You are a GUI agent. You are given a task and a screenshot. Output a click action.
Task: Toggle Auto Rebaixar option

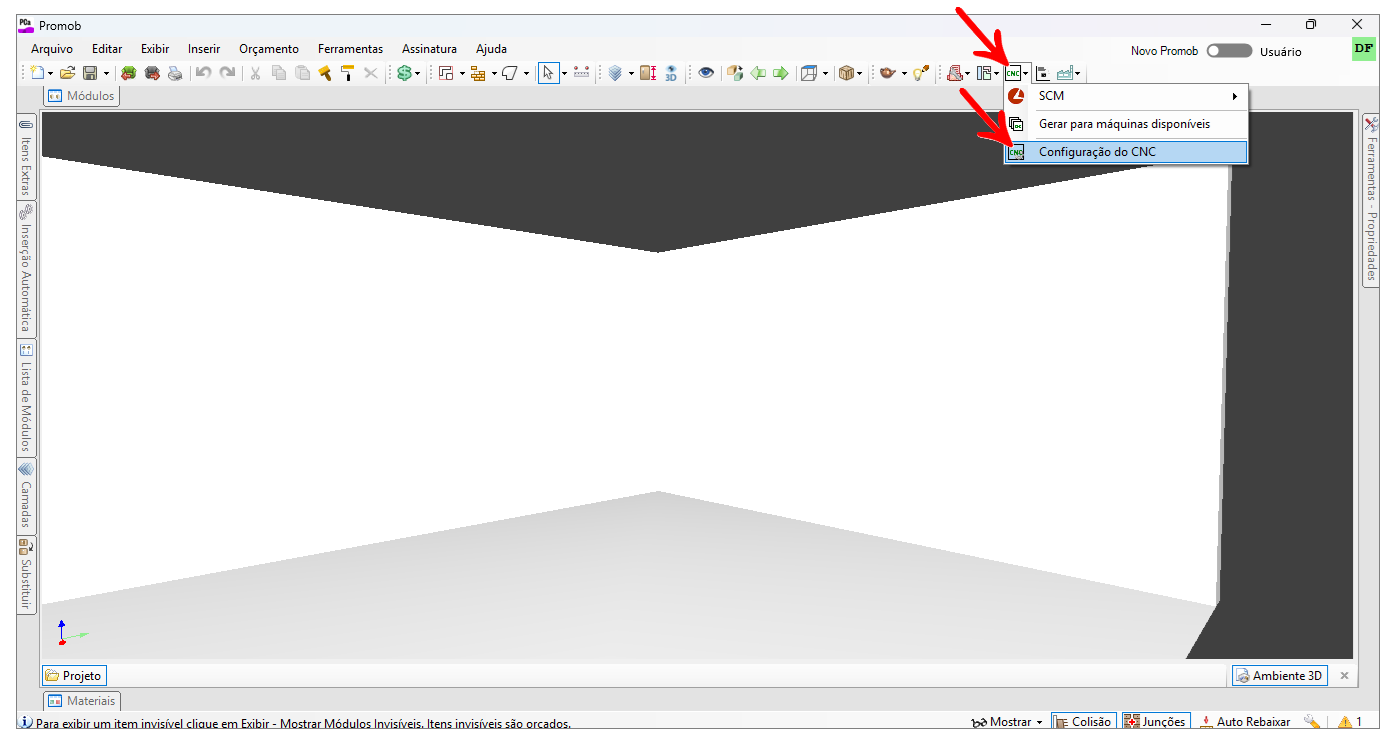(x=1245, y=722)
